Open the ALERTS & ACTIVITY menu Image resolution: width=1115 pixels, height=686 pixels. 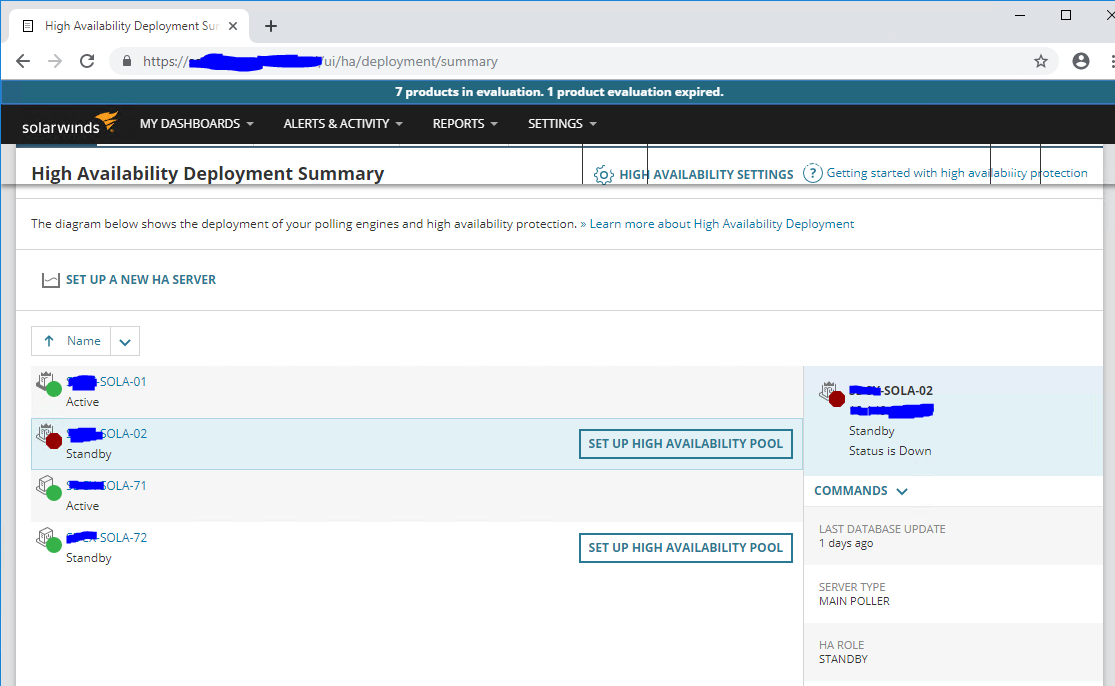point(343,124)
